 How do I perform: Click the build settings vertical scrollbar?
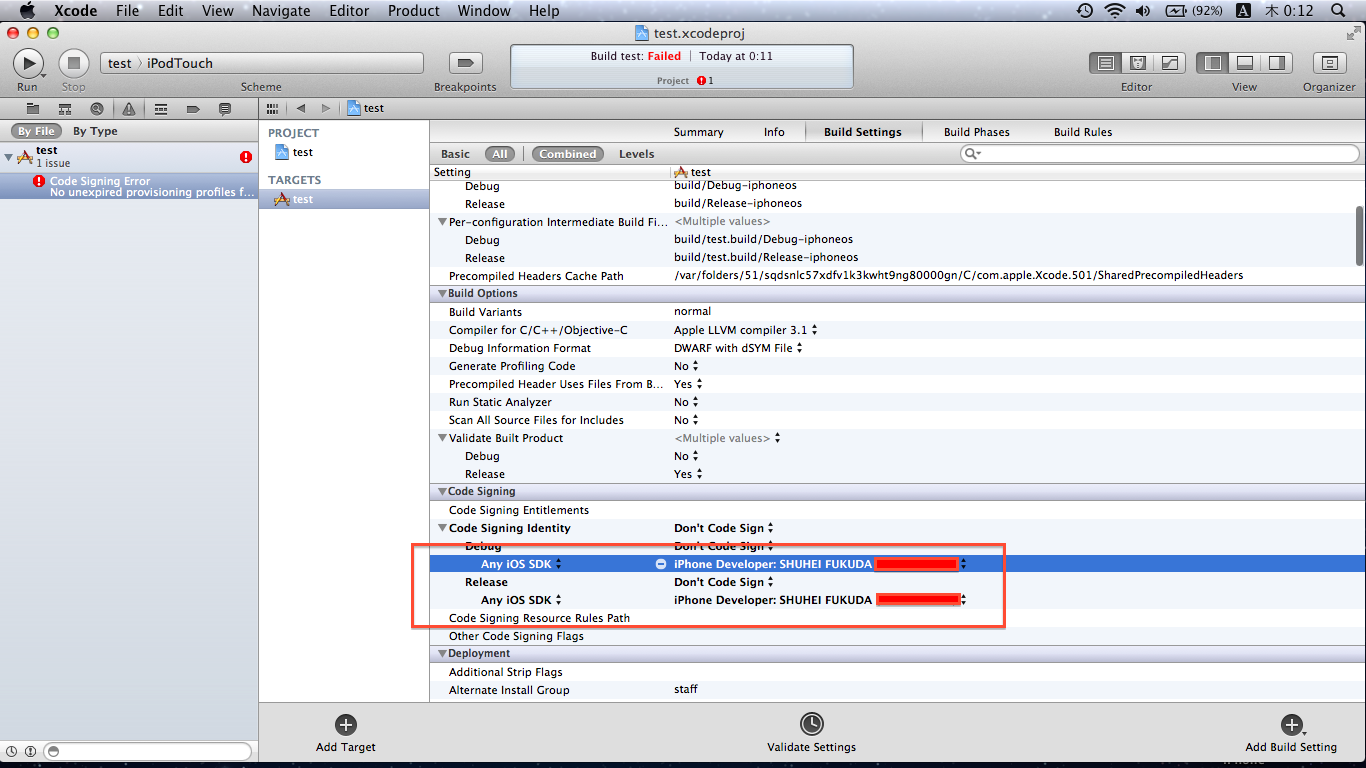click(1359, 234)
